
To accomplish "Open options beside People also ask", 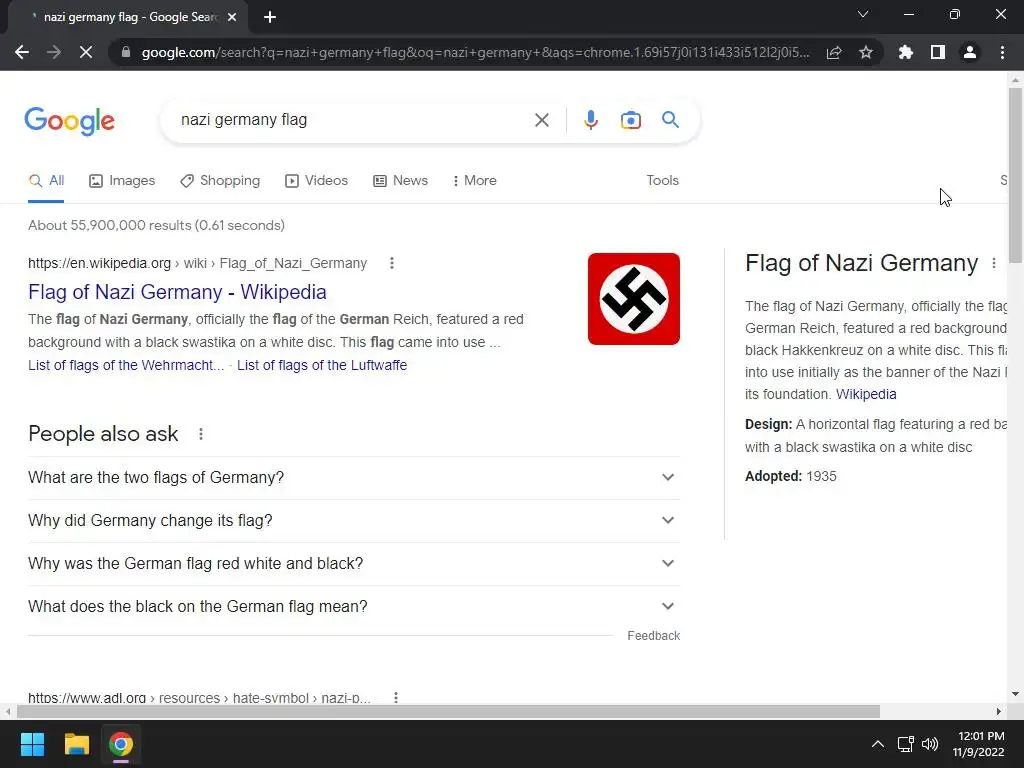I will [201, 434].
